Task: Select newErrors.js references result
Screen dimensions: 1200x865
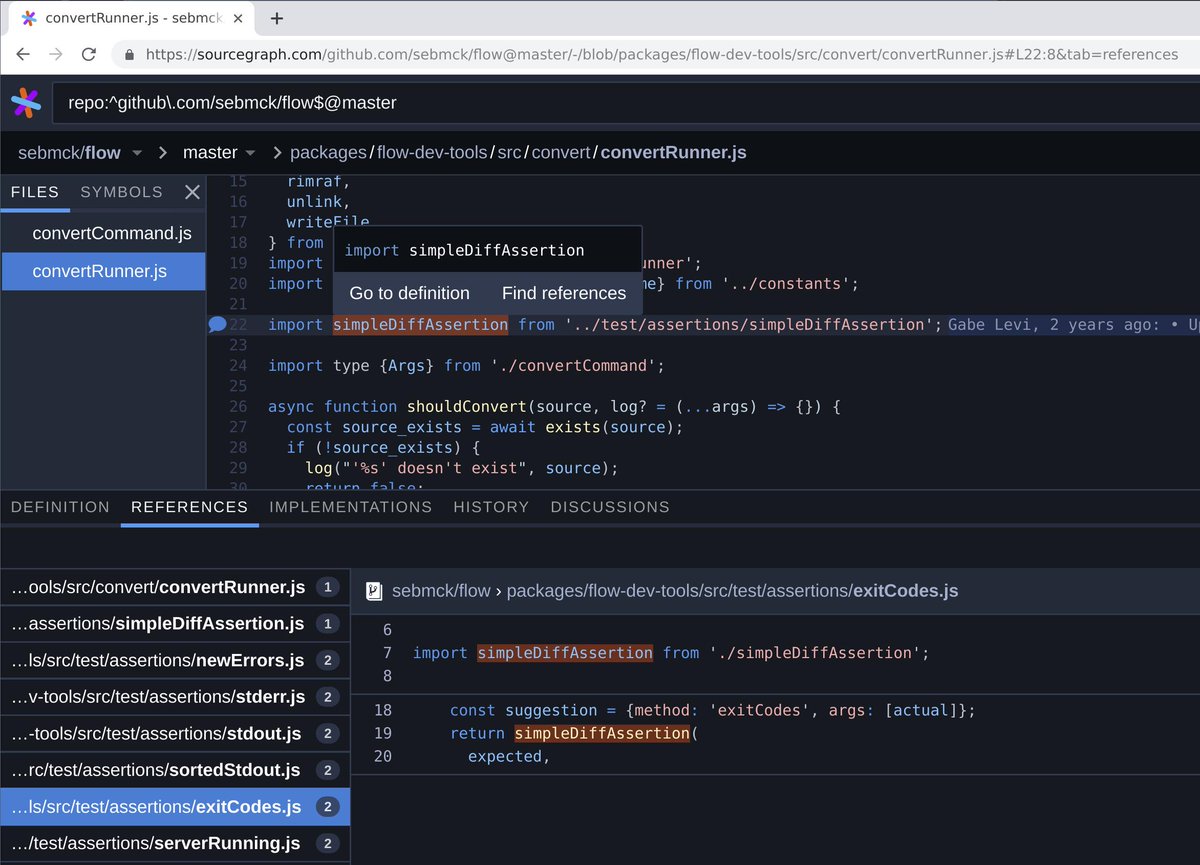Action: [x=175, y=660]
